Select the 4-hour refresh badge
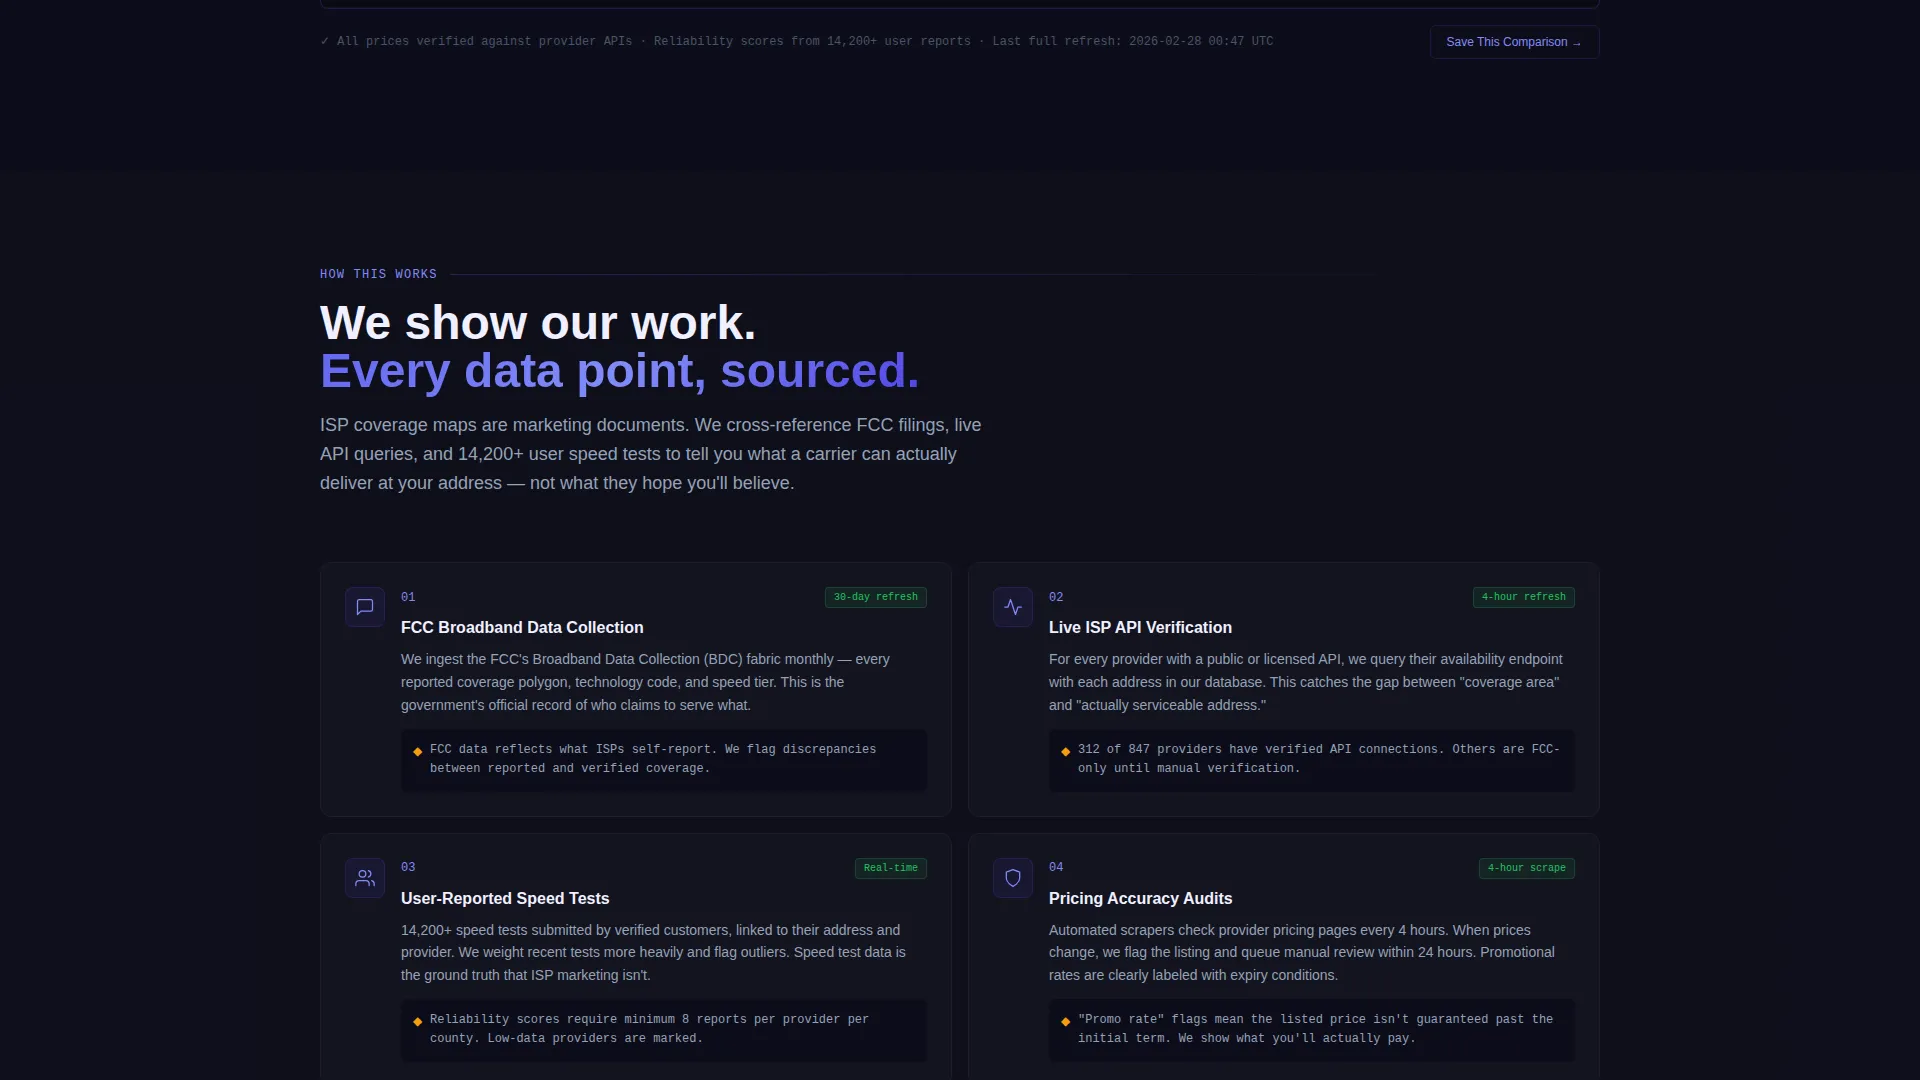Viewport: 1920px width, 1080px height. coord(1524,597)
